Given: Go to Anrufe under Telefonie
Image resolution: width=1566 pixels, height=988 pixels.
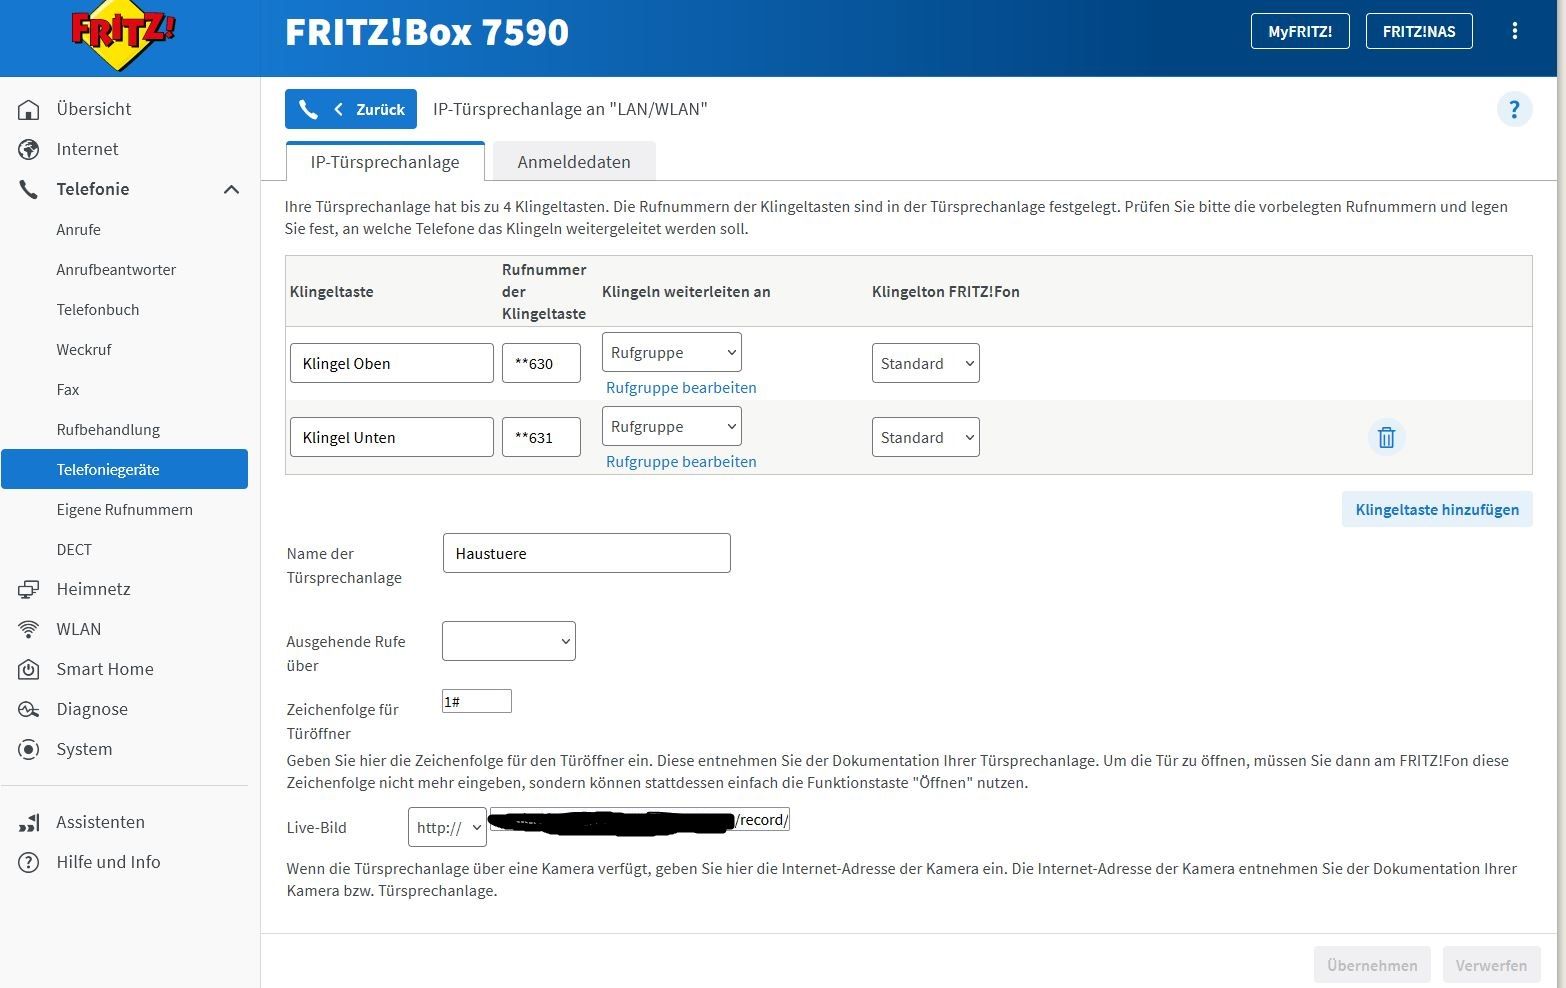Looking at the screenshot, I should point(78,229).
